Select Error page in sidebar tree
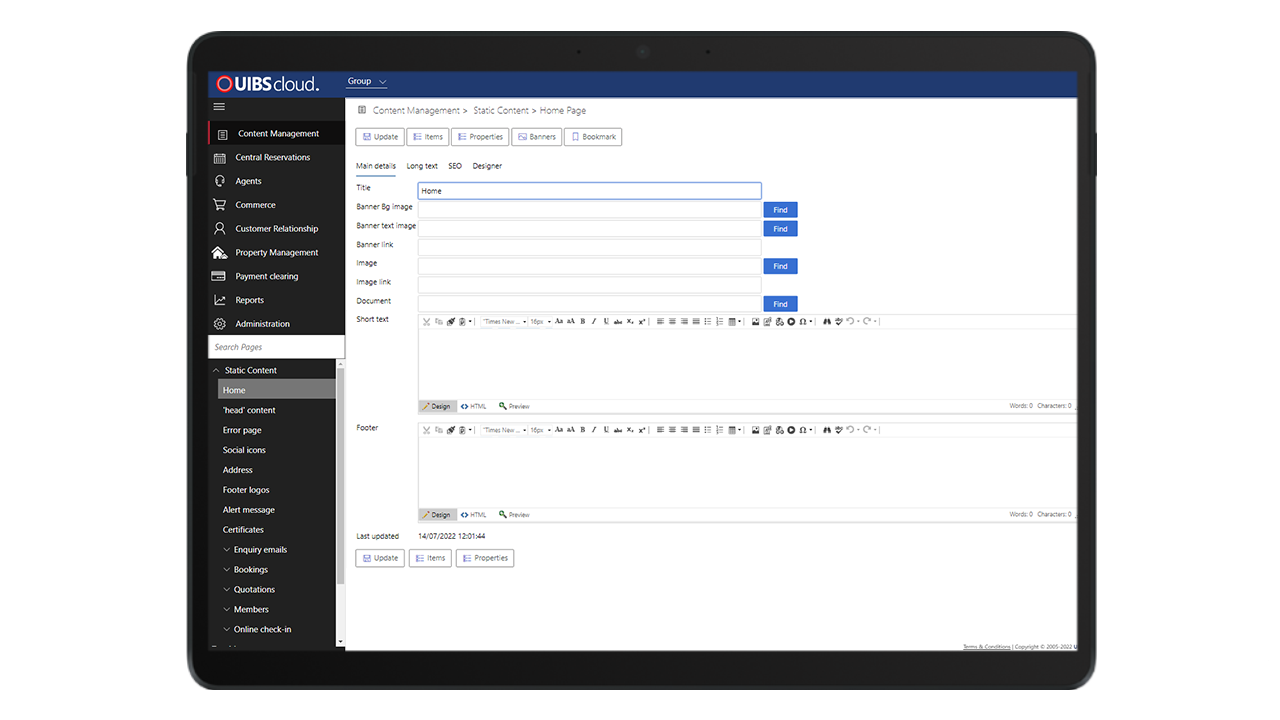The image size is (1280, 720). click(242, 430)
